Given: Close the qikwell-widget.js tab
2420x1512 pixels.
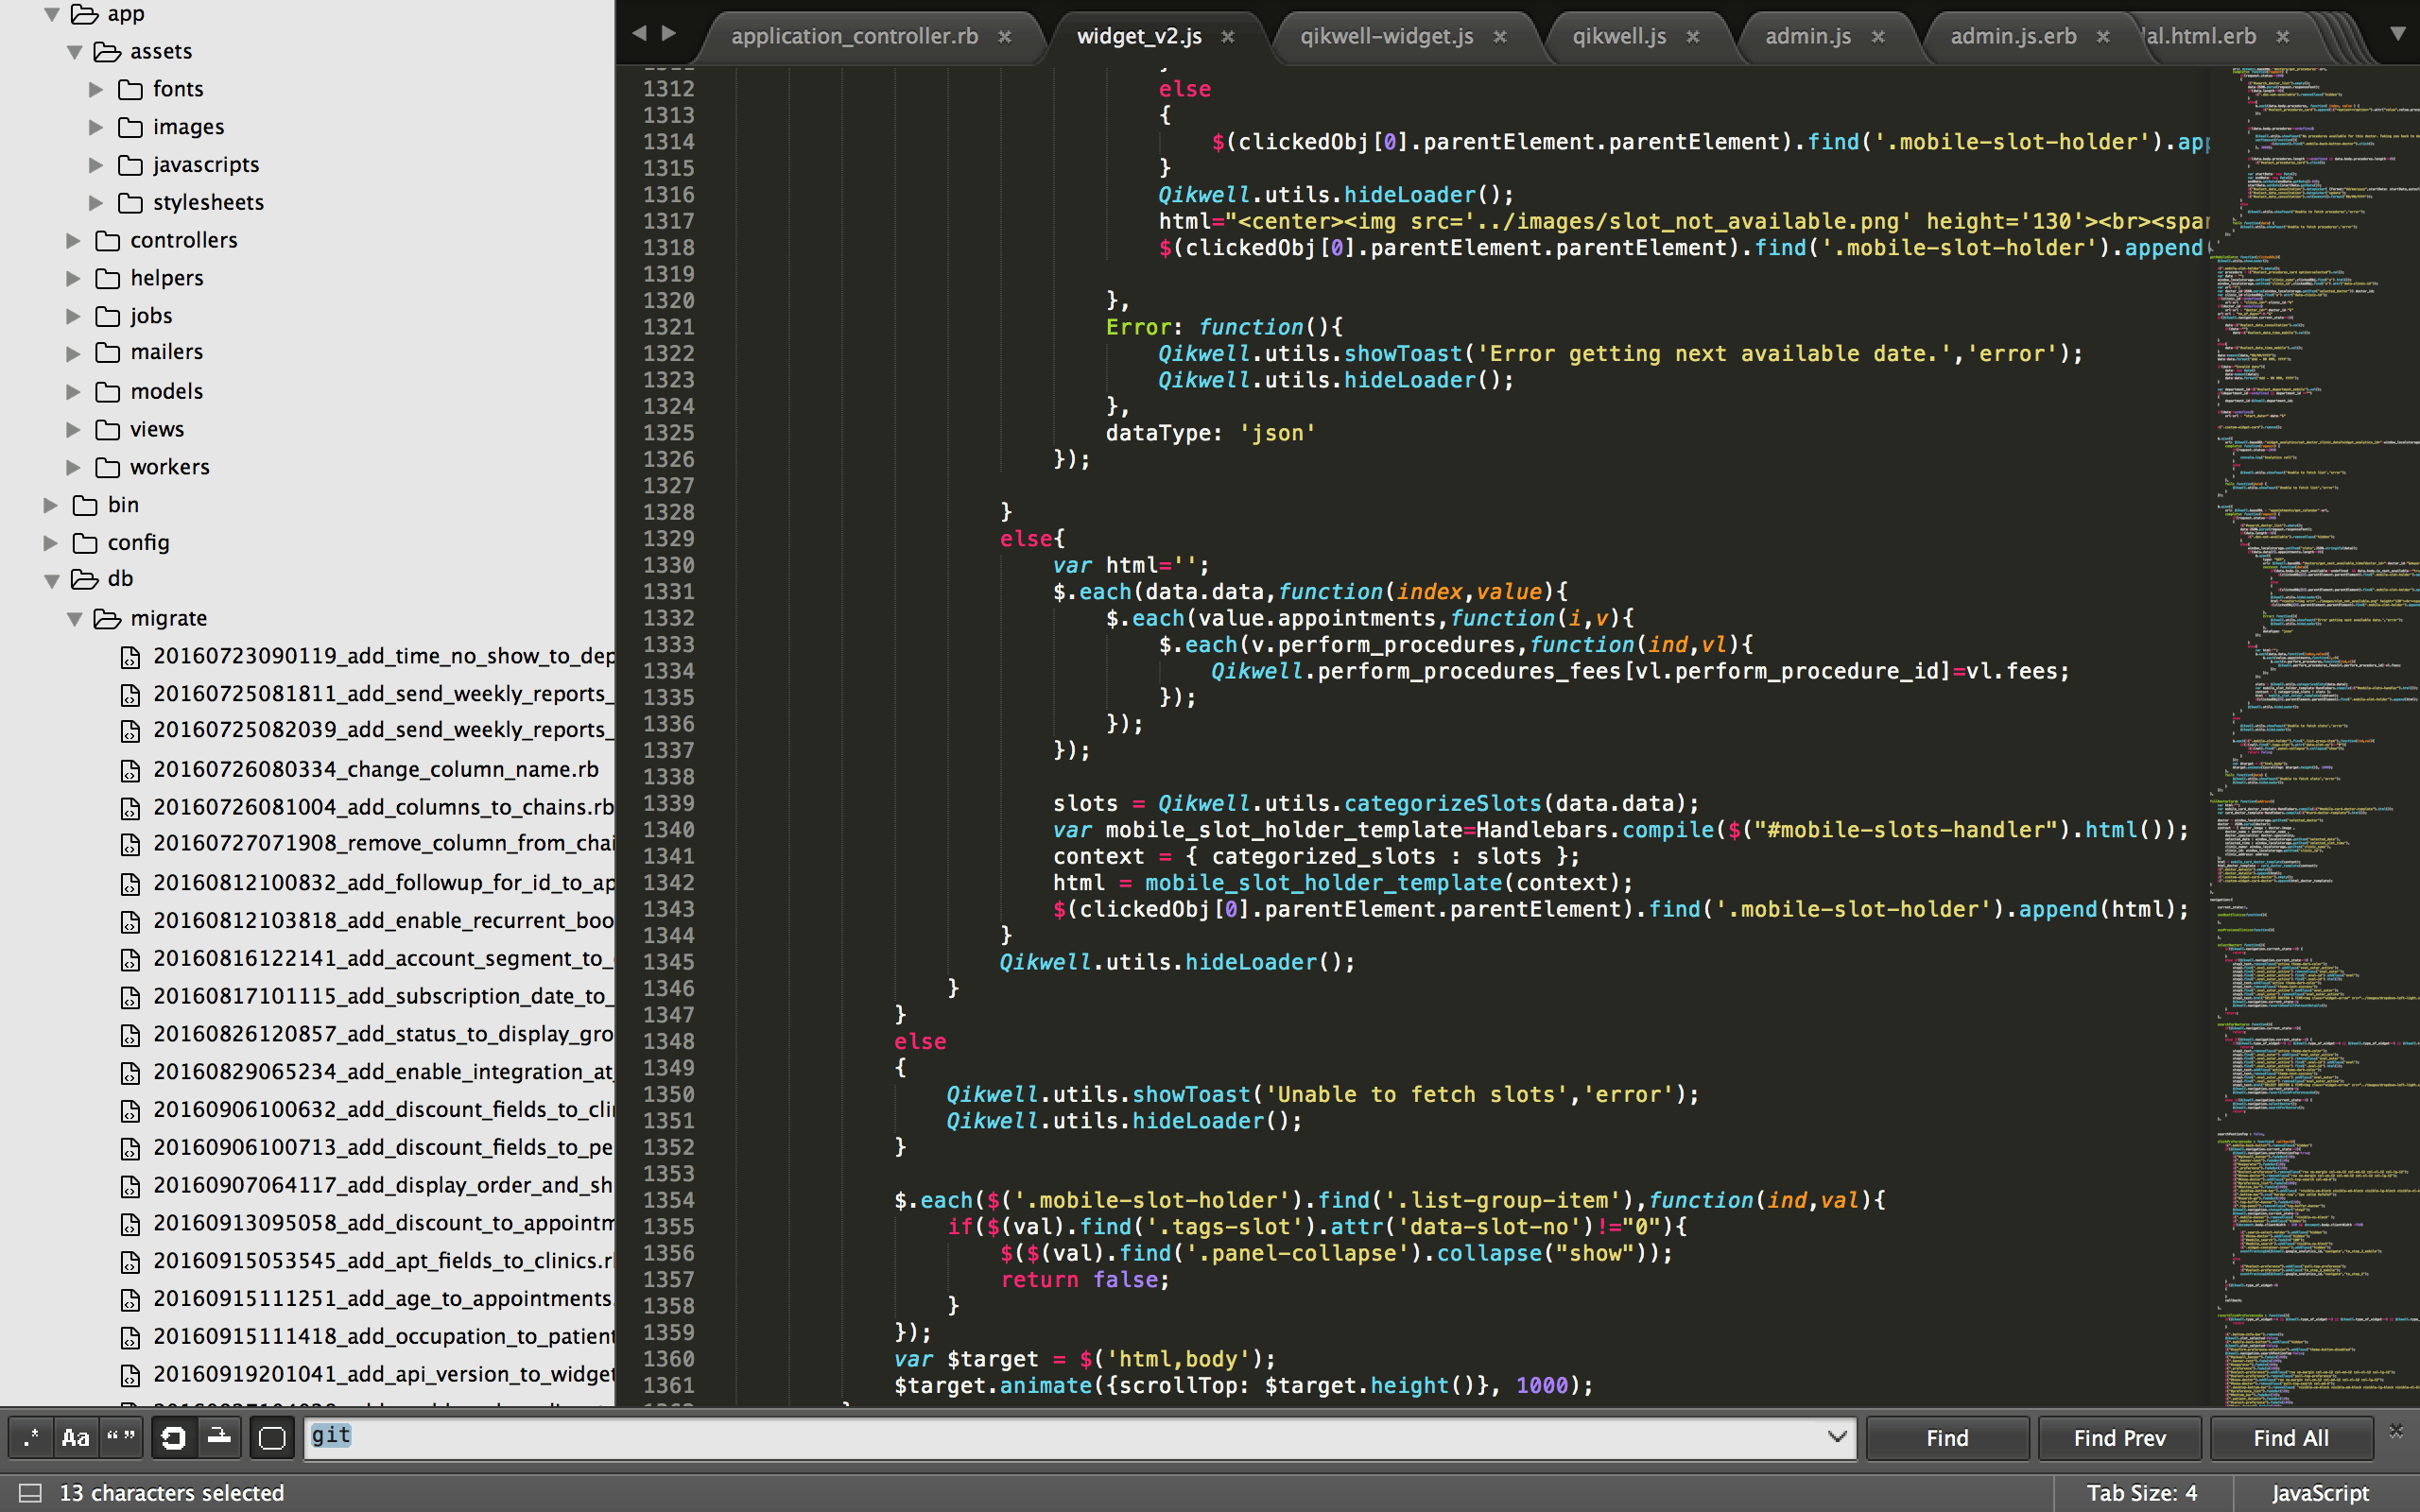Looking at the screenshot, I should tap(1500, 37).
